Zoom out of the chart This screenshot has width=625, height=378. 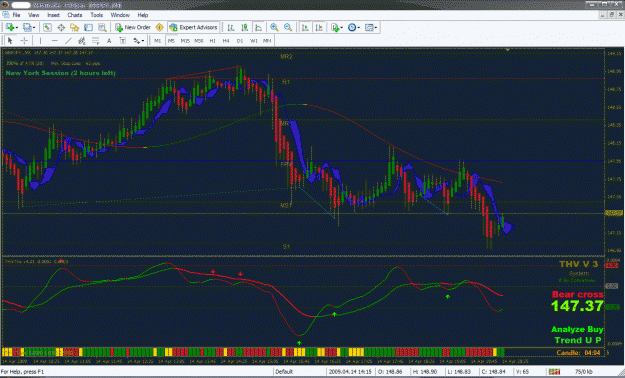(288, 28)
